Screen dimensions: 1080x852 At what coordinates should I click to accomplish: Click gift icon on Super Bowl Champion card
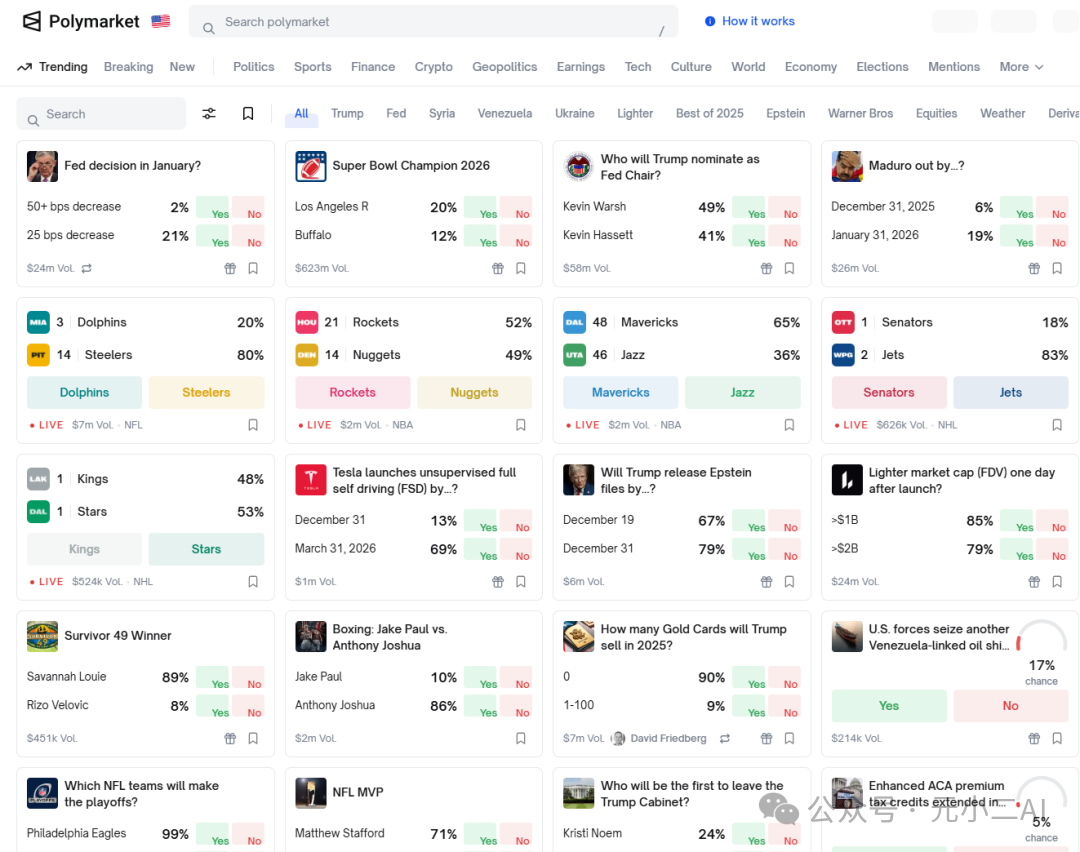coord(498,268)
